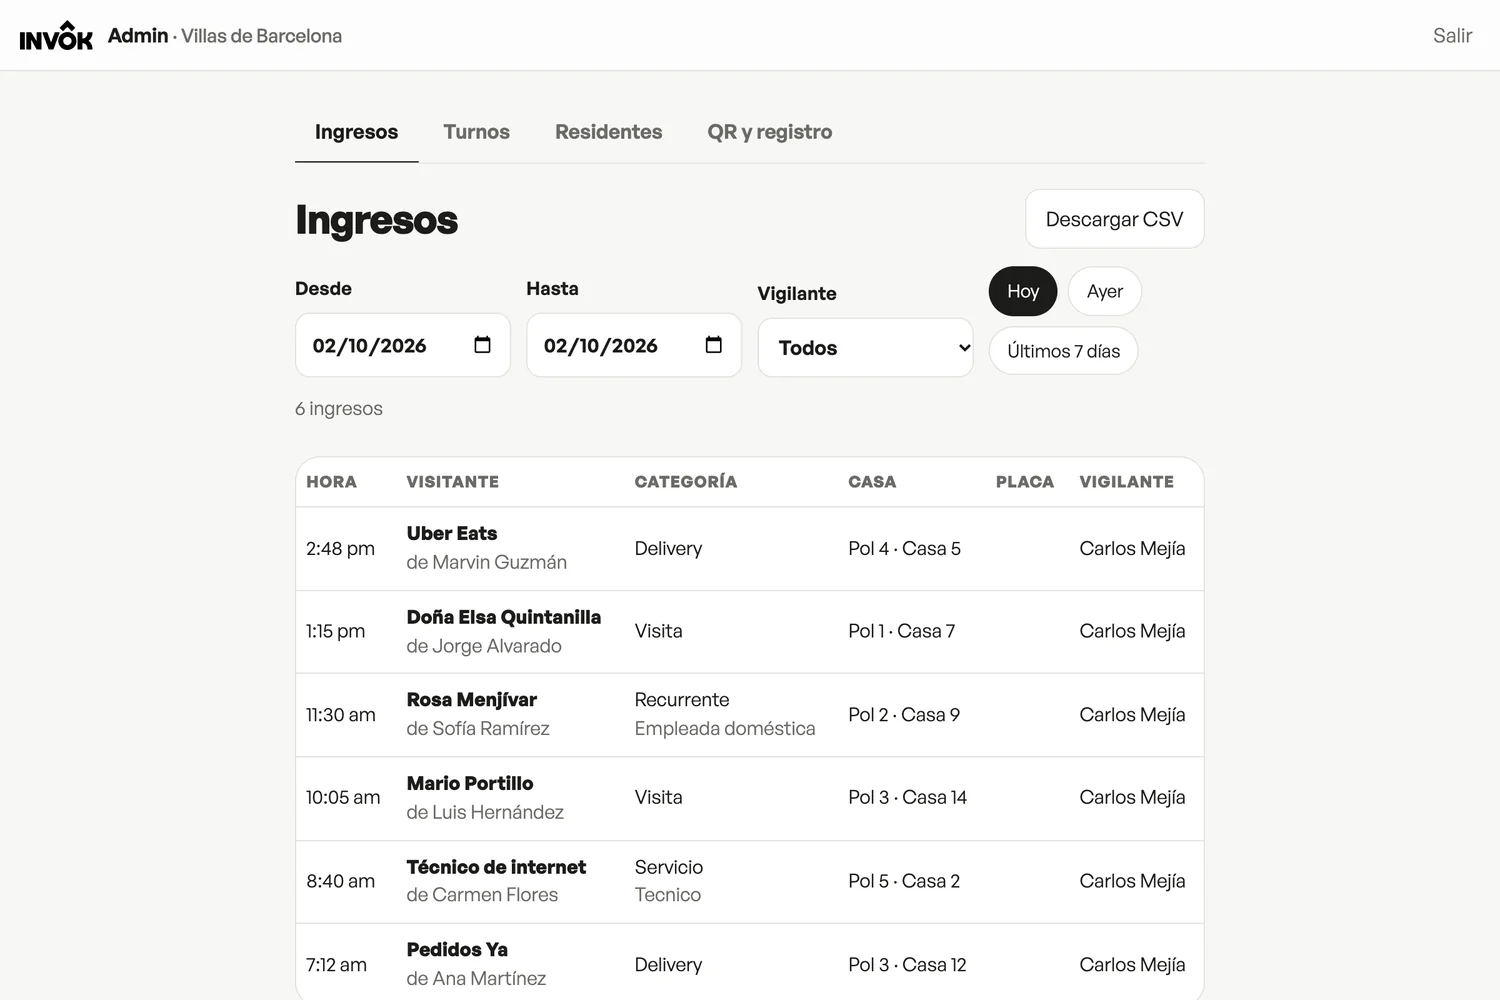Click the Pol 3 · Casa 14 cell

(x=907, y=797)
